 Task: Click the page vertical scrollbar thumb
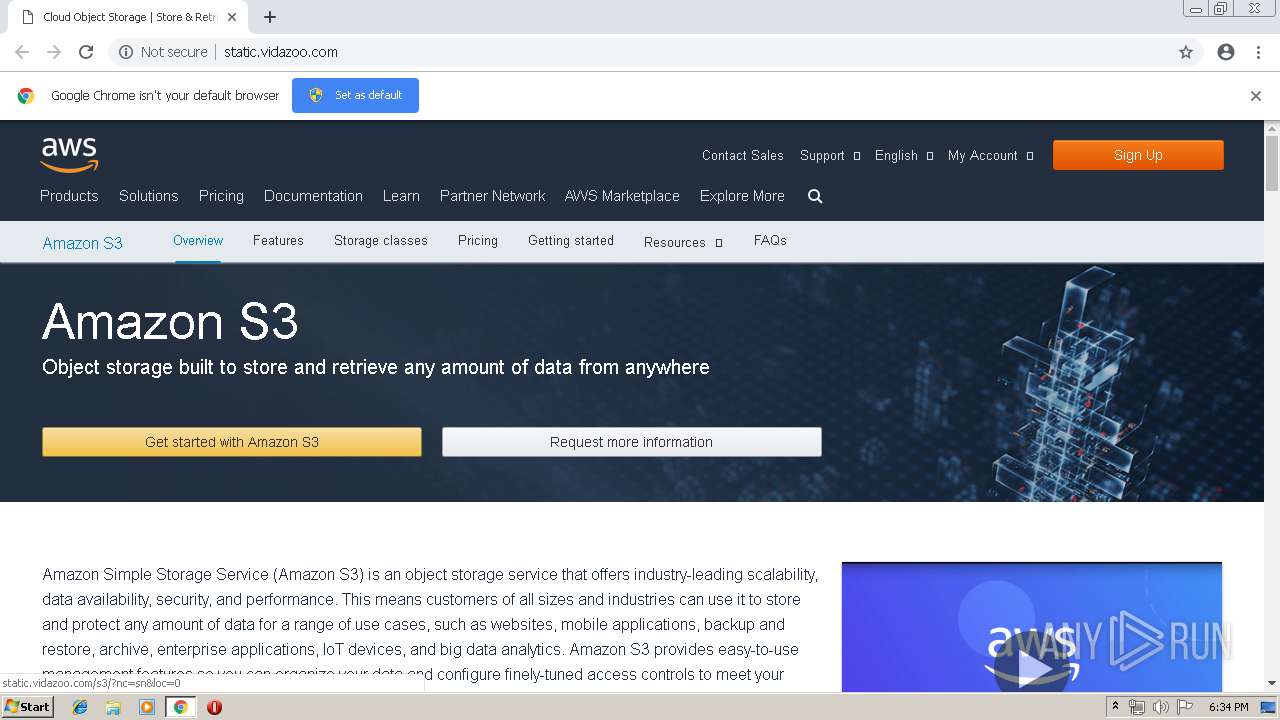click(x=1272, y=163)
